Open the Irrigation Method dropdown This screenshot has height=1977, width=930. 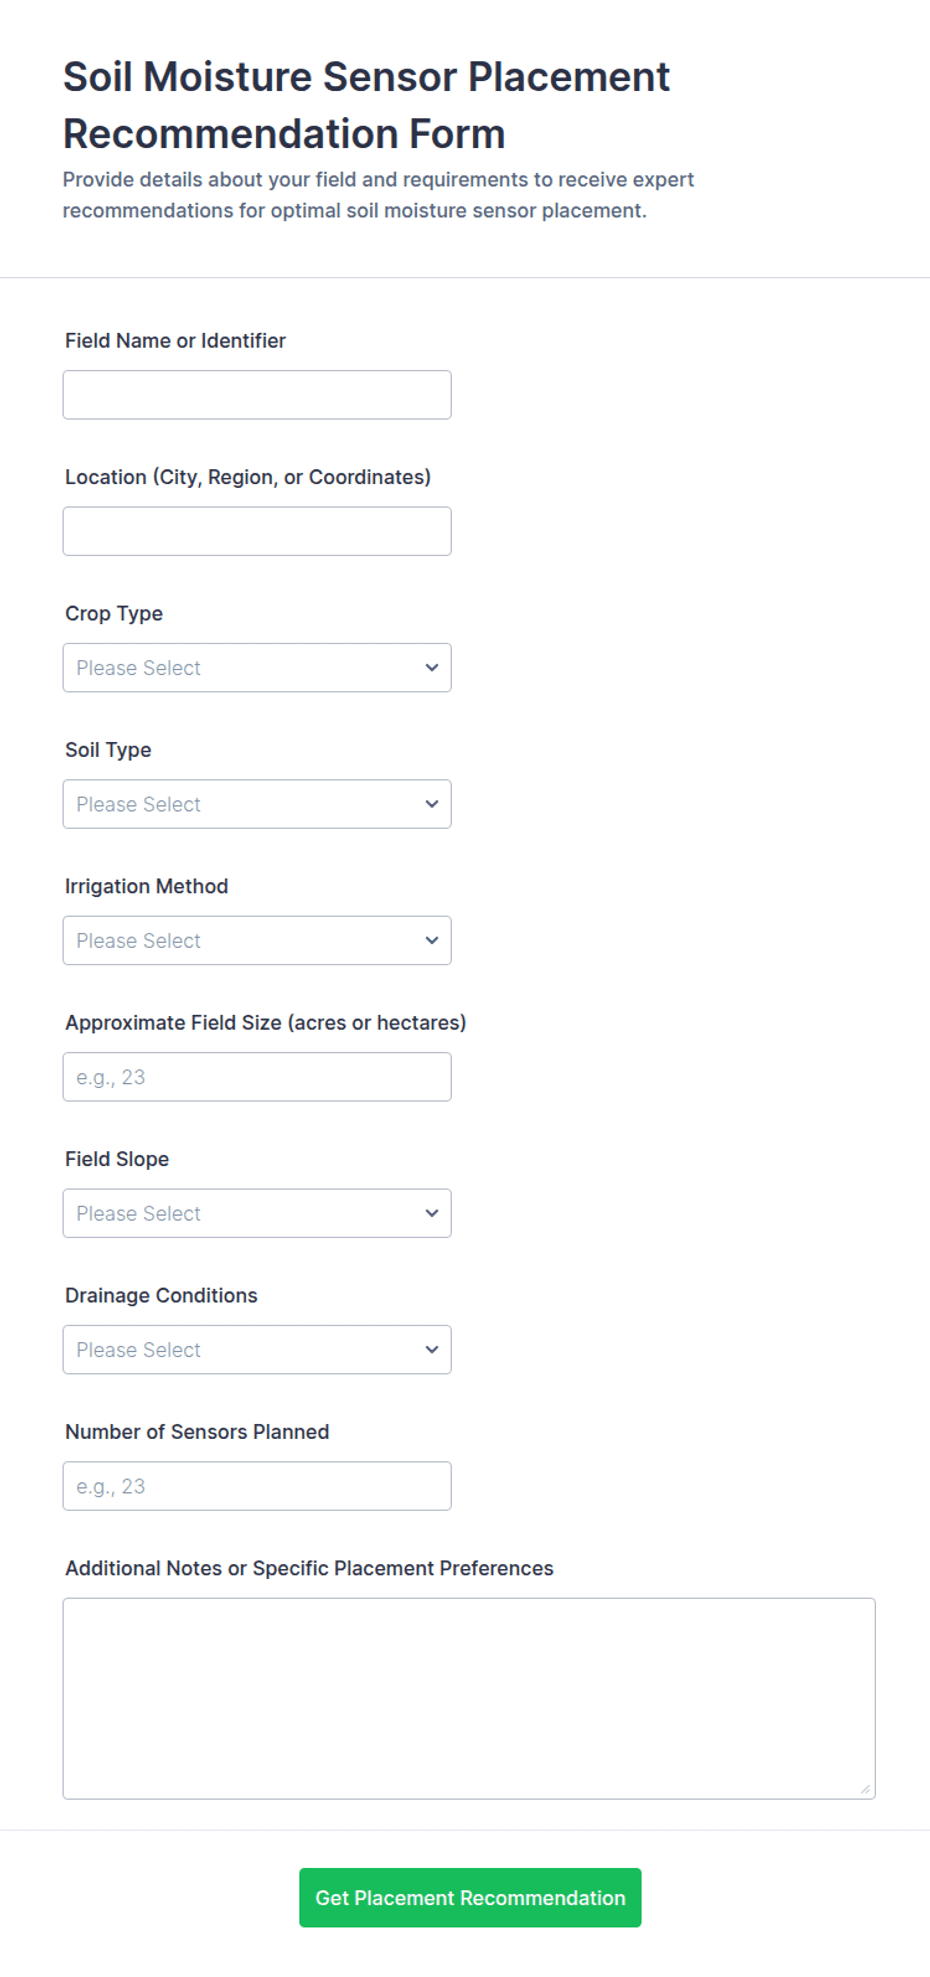pyautogui.click(x=257, y=941)
